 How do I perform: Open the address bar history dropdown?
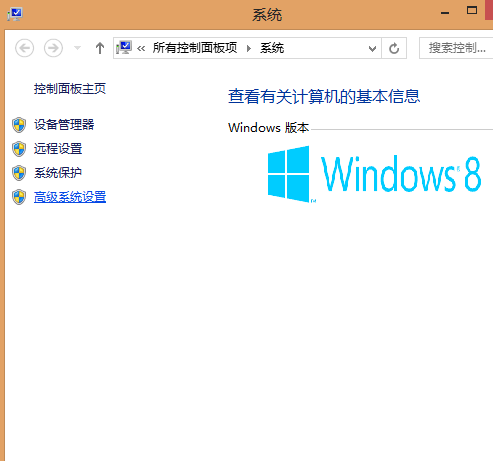click(372, 49)
